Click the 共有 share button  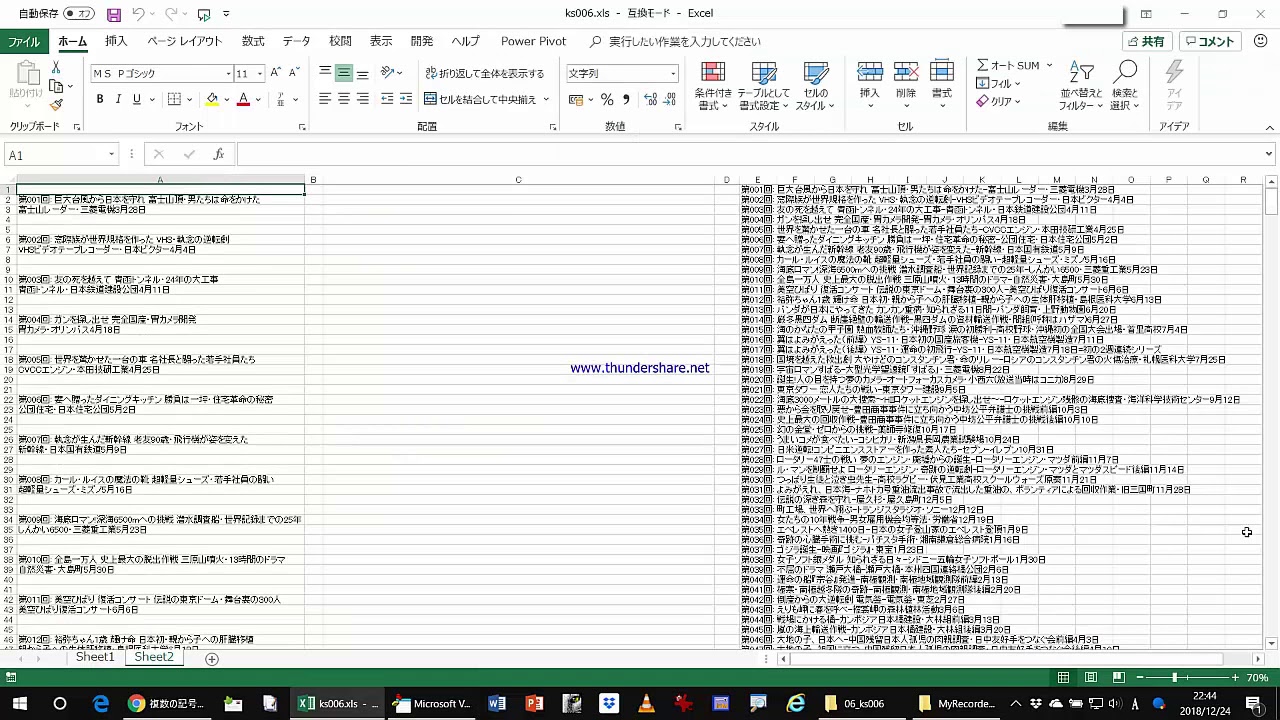[x=1146, y=41]
